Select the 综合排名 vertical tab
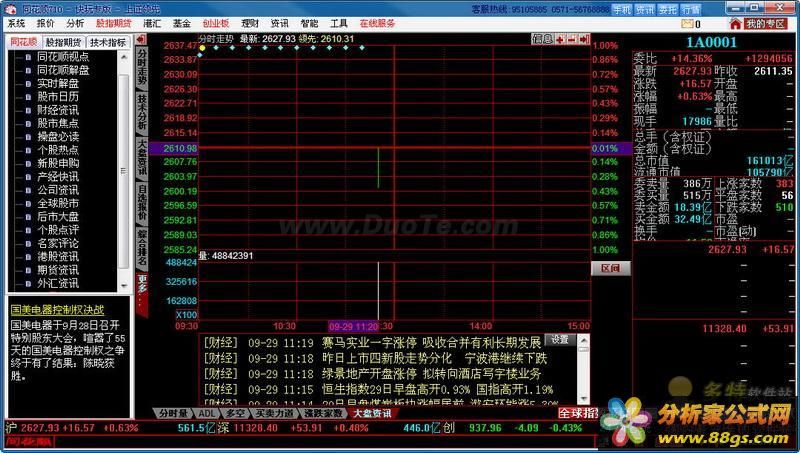The height and width of the screenshot is (453, 800). [x=142, y=247]
